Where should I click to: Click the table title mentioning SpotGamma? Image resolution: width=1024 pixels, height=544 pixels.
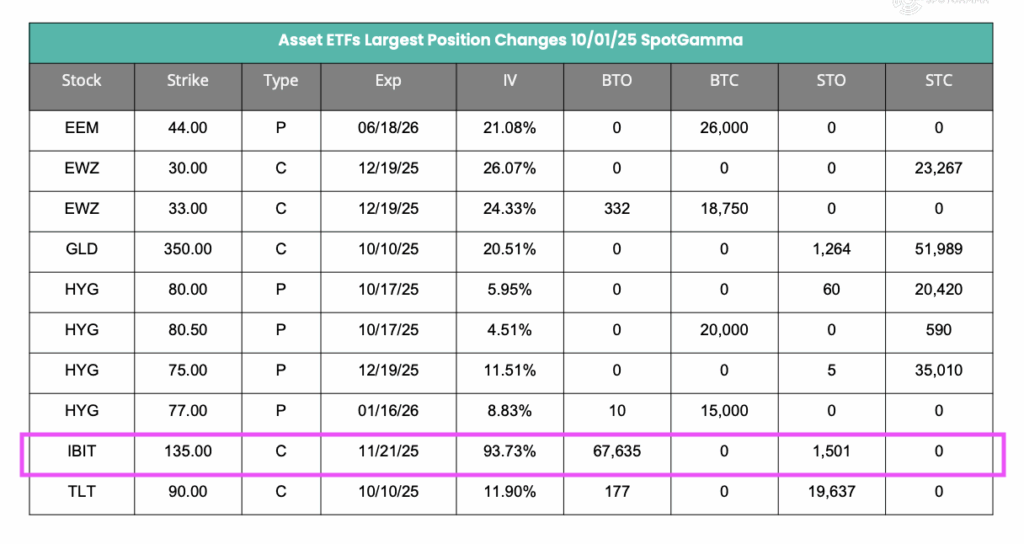(x=510, y=40)
